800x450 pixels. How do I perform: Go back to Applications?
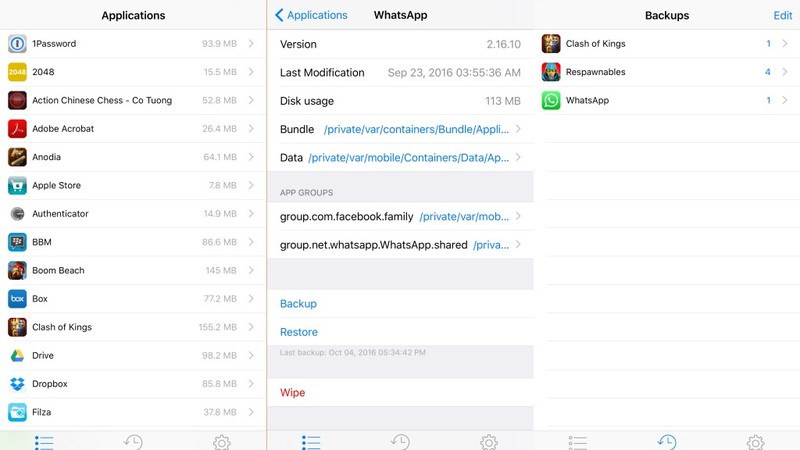pyautogui.click(x=311, y=15)
